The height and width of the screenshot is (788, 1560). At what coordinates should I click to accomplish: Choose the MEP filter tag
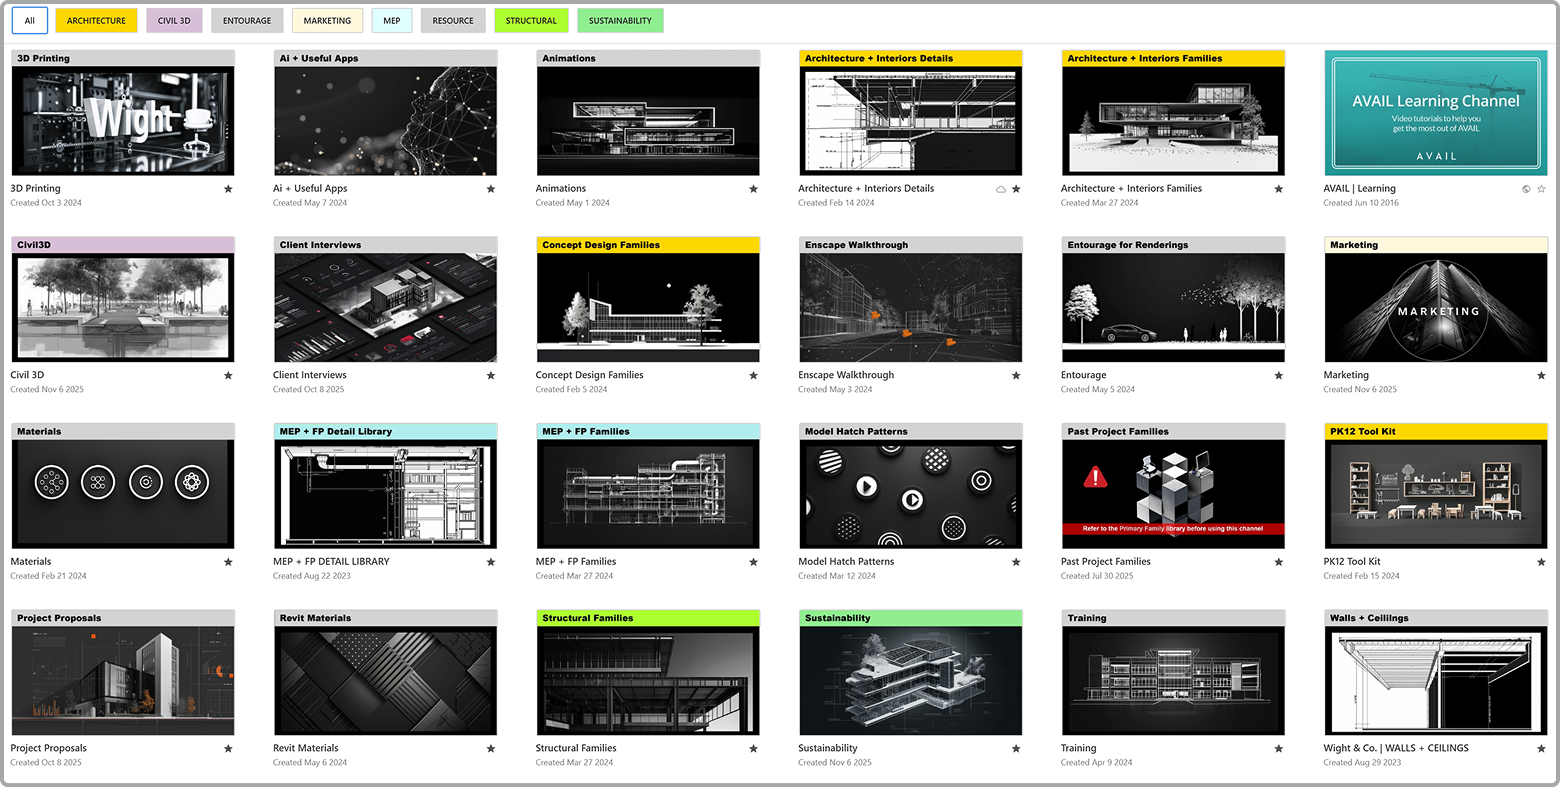pyautogui.click(x=391, y=20)
